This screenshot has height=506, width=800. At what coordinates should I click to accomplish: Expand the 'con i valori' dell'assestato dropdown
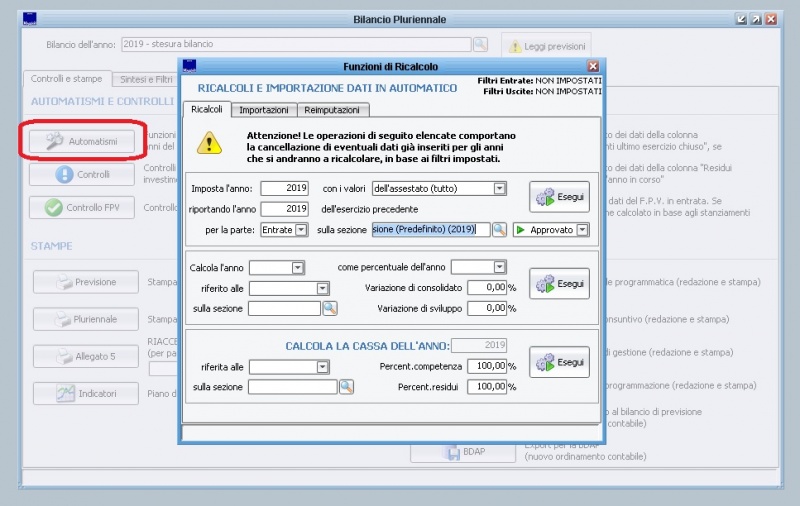(x=500, y=188)
